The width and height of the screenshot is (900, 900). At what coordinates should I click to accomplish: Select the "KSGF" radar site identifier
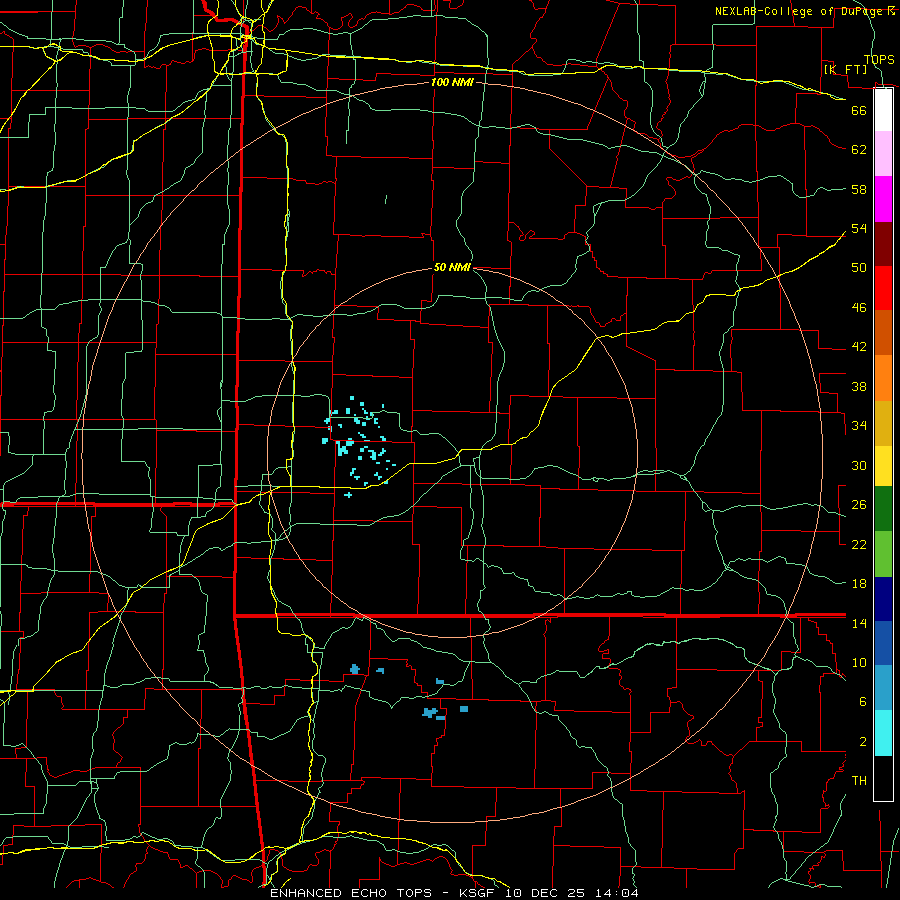(479, 893)
